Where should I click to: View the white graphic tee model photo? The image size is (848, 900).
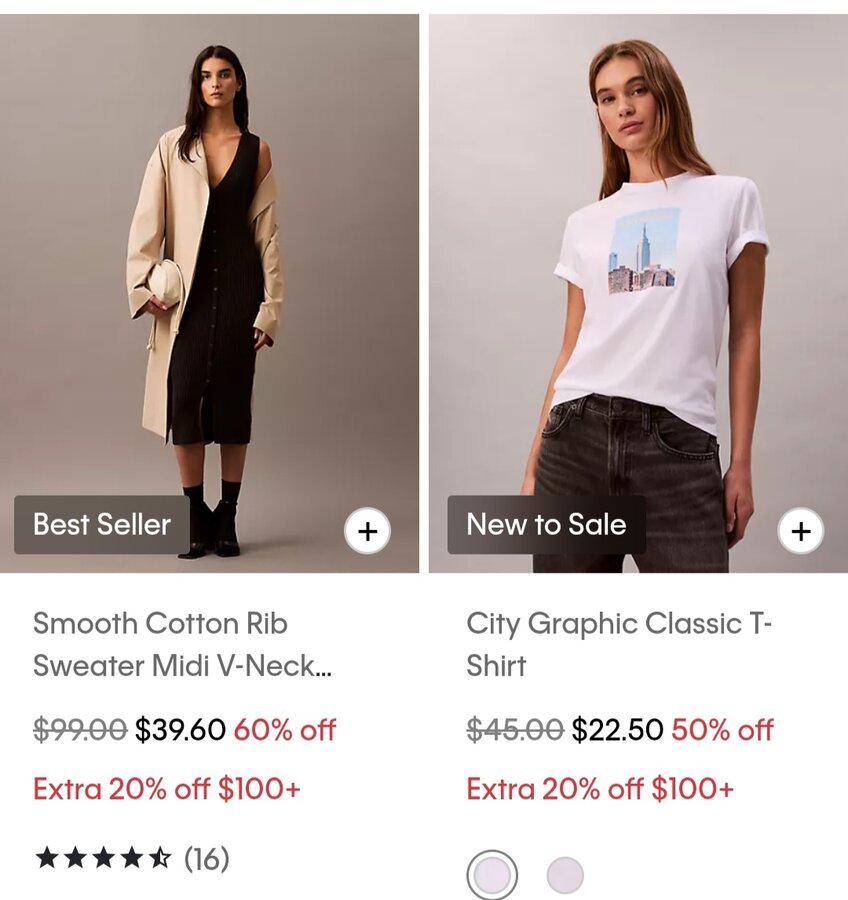(x=638, y=293)
